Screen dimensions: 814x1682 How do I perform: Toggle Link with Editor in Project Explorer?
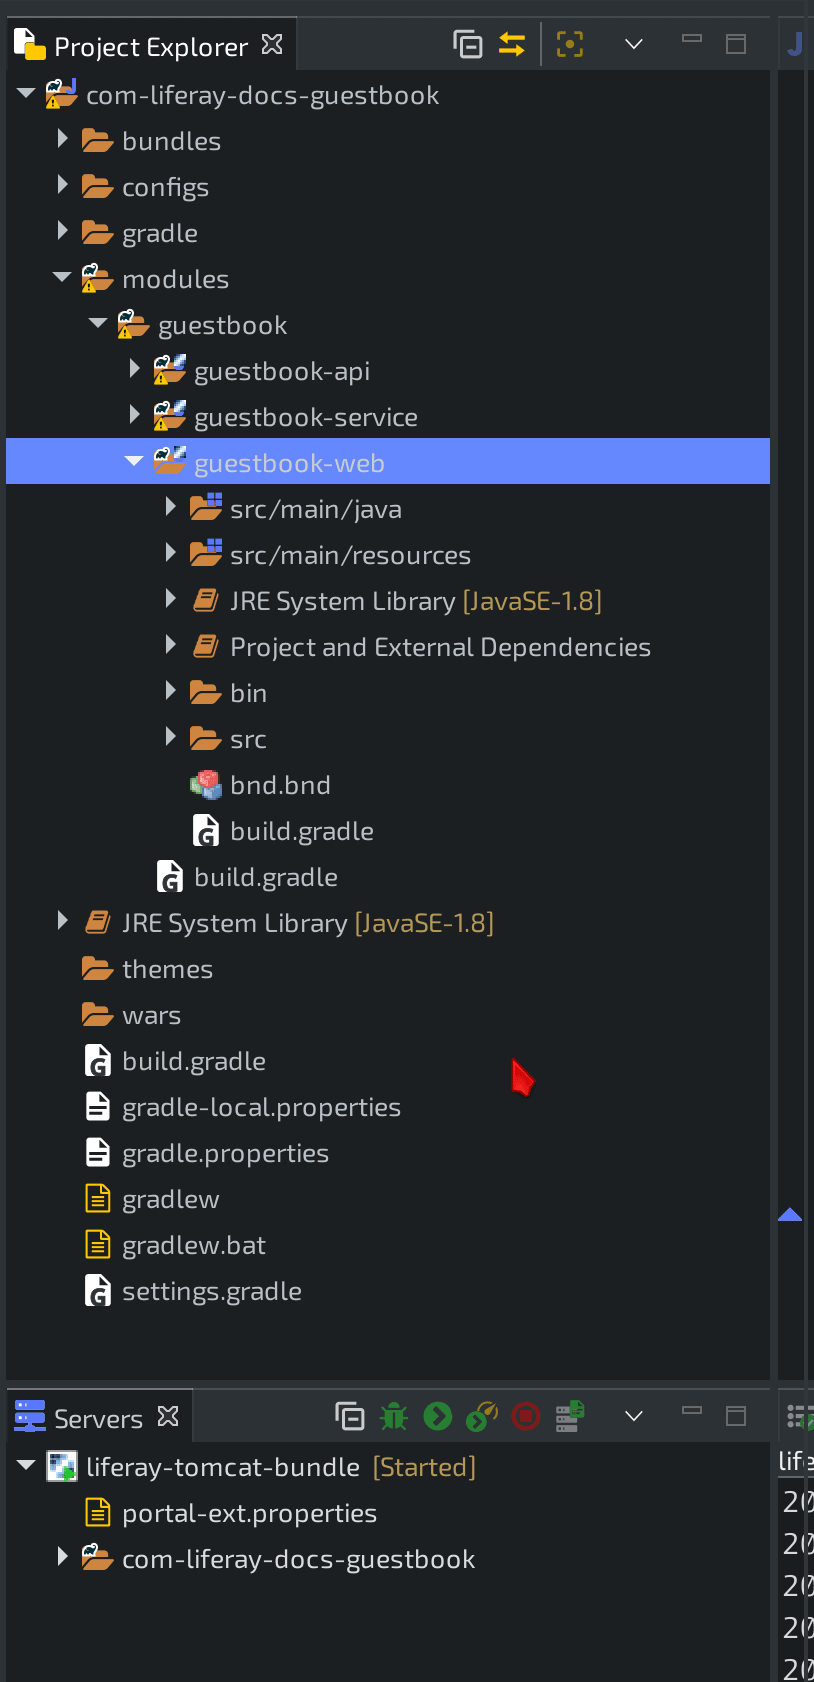(512, 44)
